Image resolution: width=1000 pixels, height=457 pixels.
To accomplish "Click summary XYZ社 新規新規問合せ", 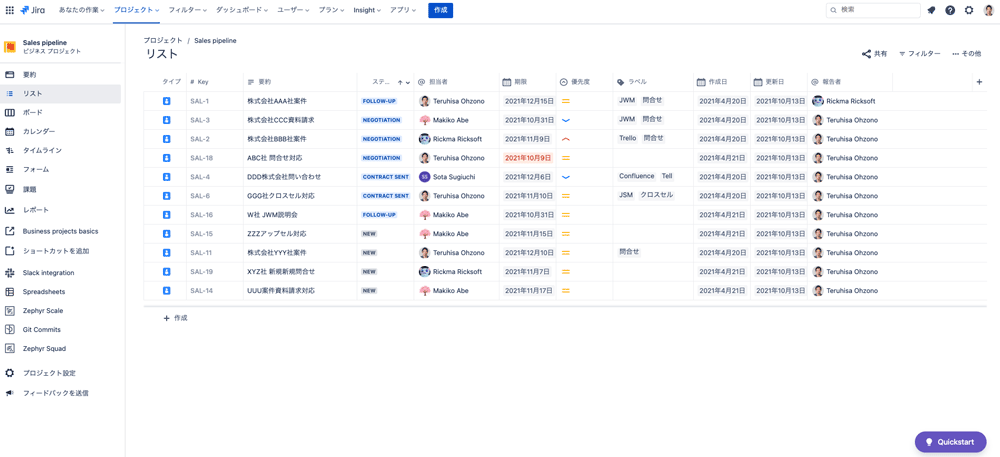I will point(281,272).
